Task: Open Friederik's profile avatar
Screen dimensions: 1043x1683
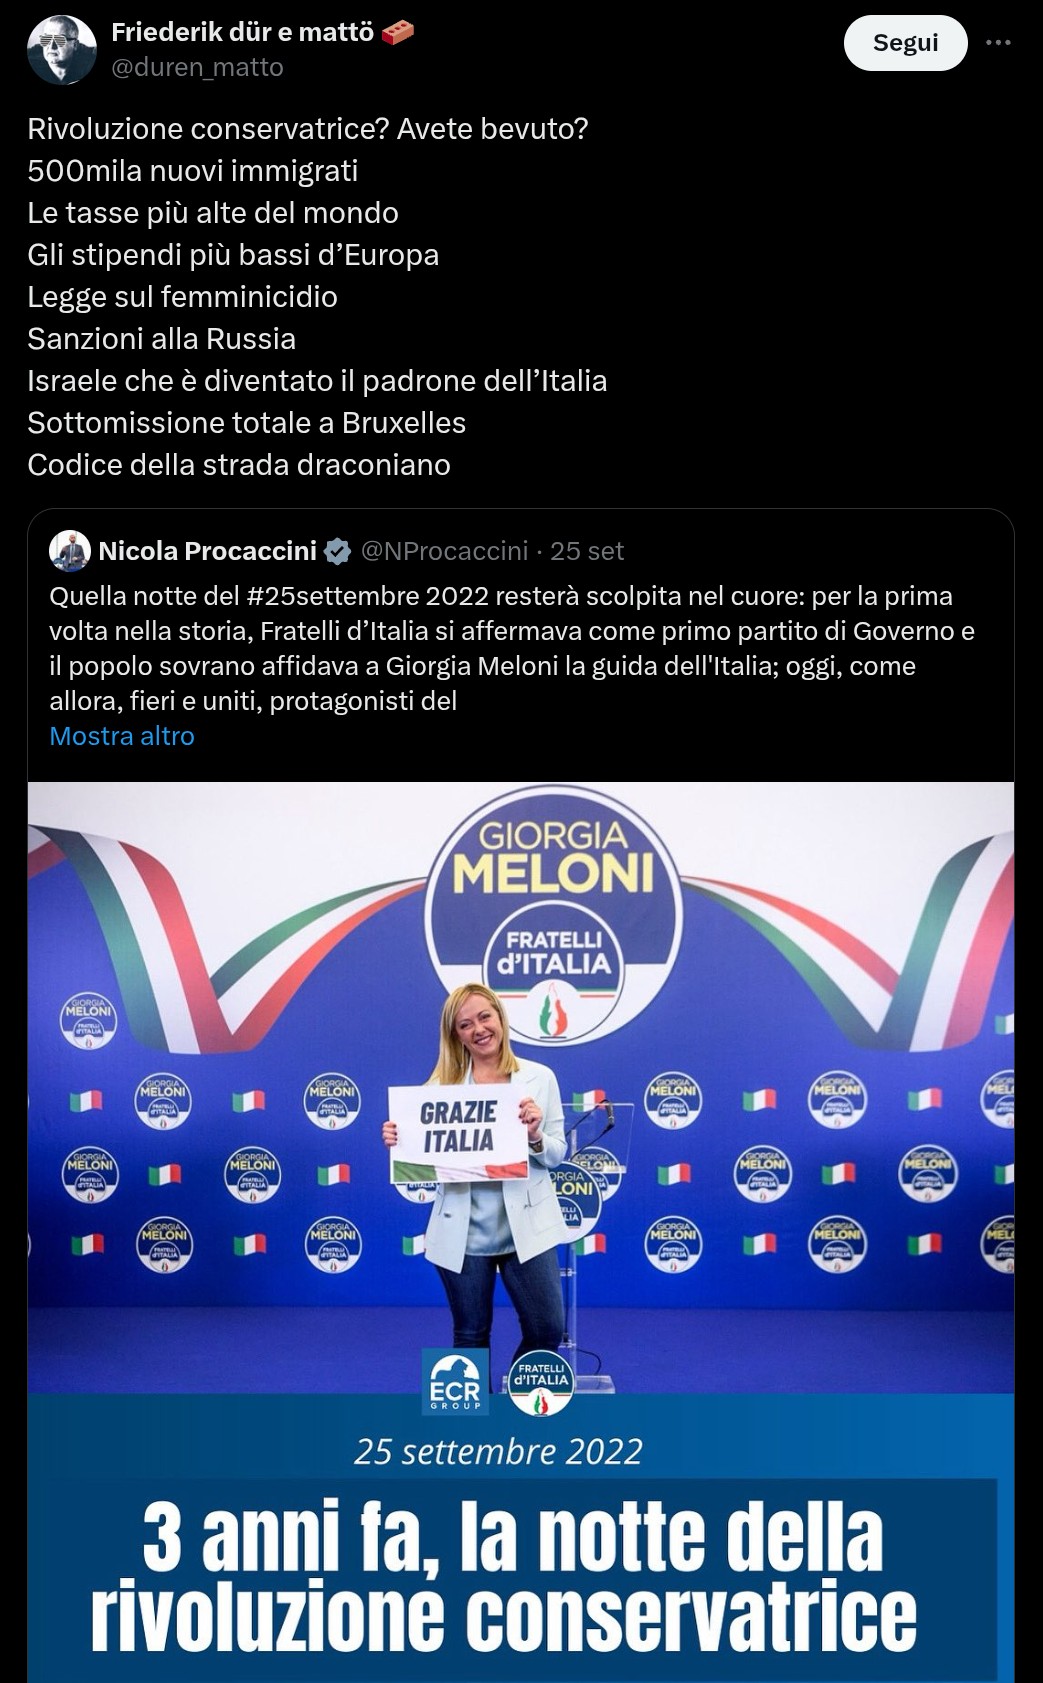Action: (x=62, y=51)
